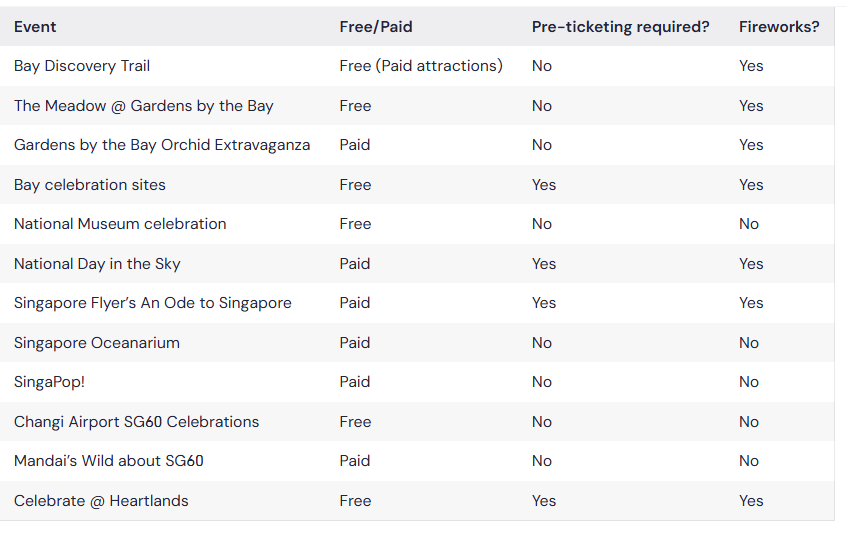
Task: Click Fireworks Yes for Celebrate @ Heartlands
Action: [751, 501]
